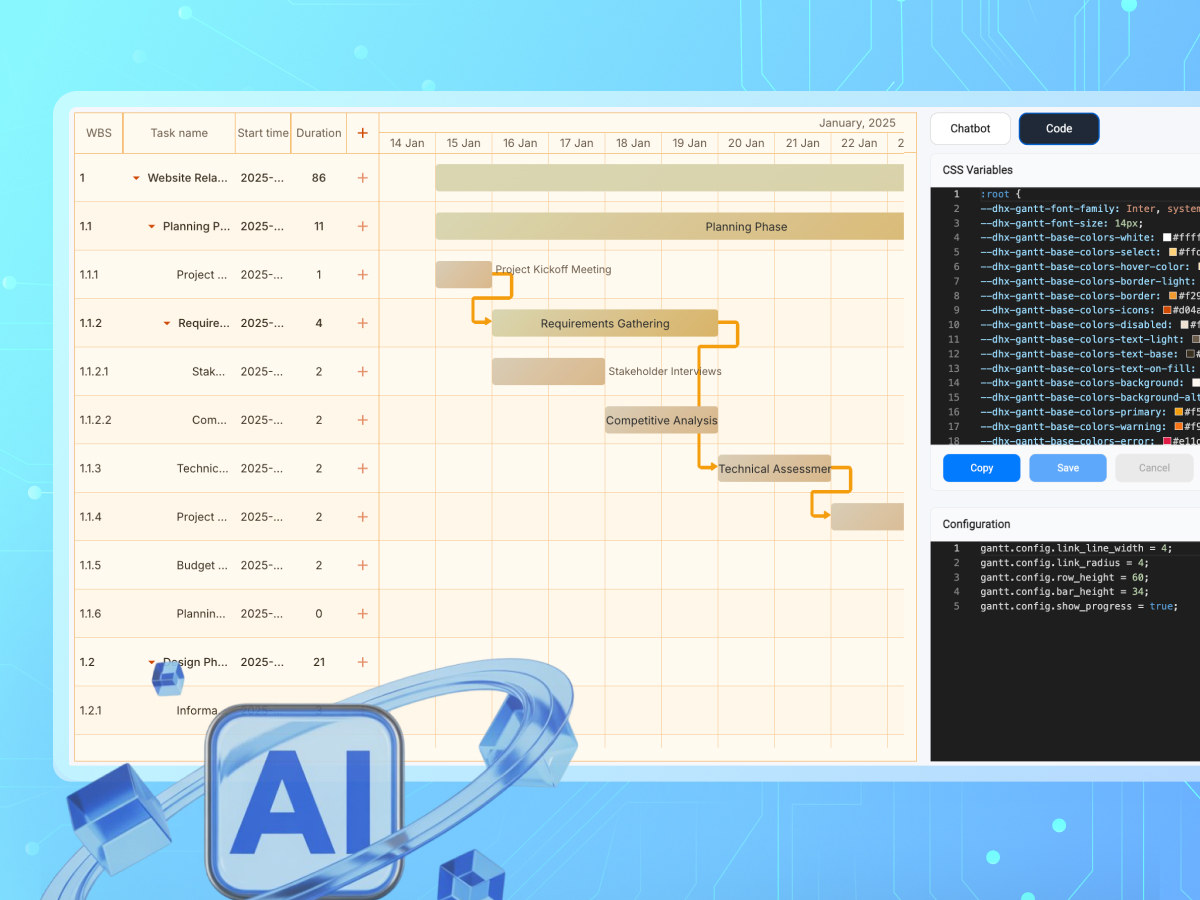Click the January, 2025 month header
This screenshot has height=900, width=1200.
pos(857,123)
